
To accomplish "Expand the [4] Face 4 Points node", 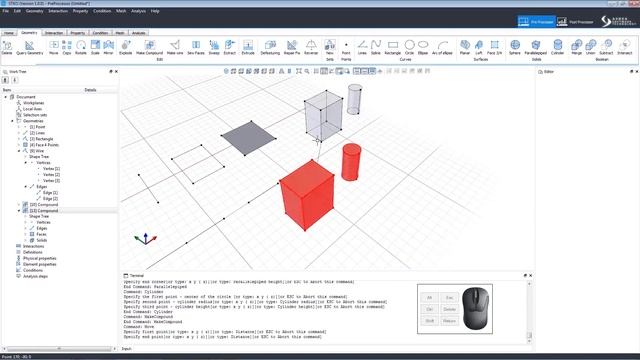I will pos(19,145).
